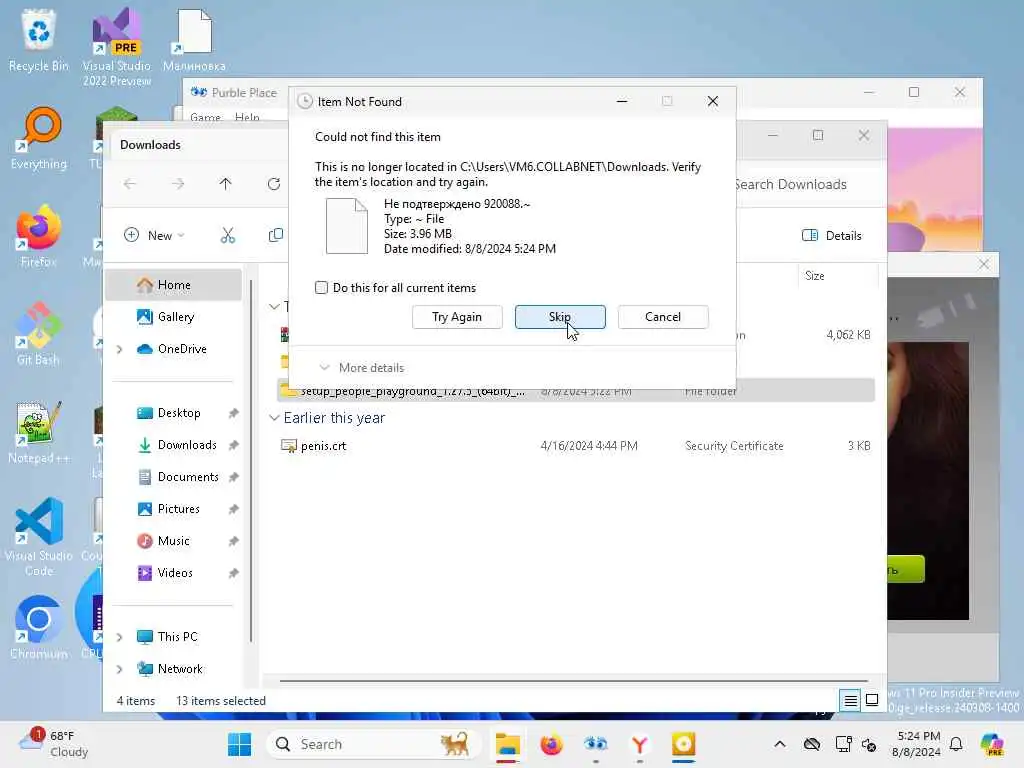Viewport: 1024px width, 768px height.
Task: Go up one folder level
Action: (225, 184)
